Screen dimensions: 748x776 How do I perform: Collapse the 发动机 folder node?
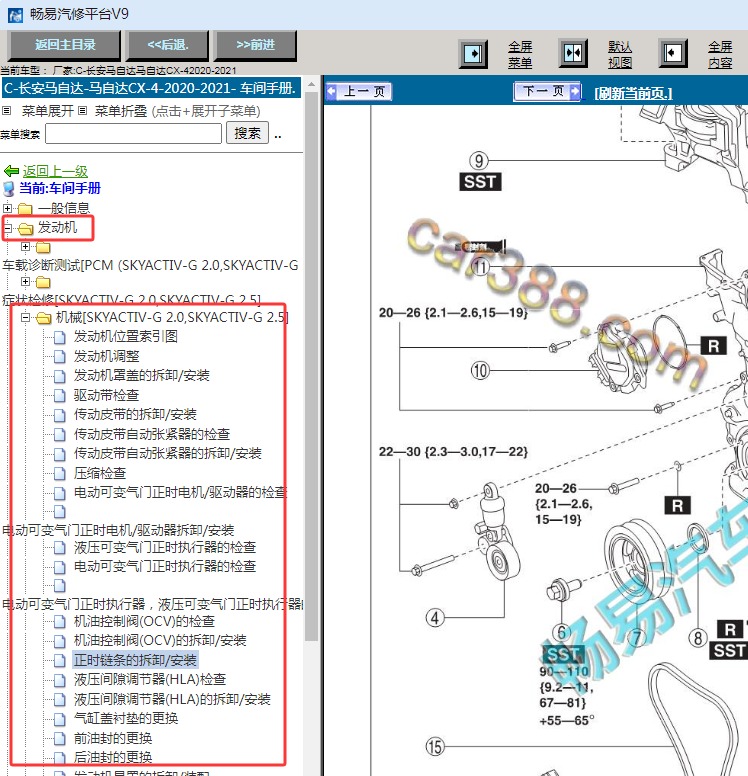[7, 228]
